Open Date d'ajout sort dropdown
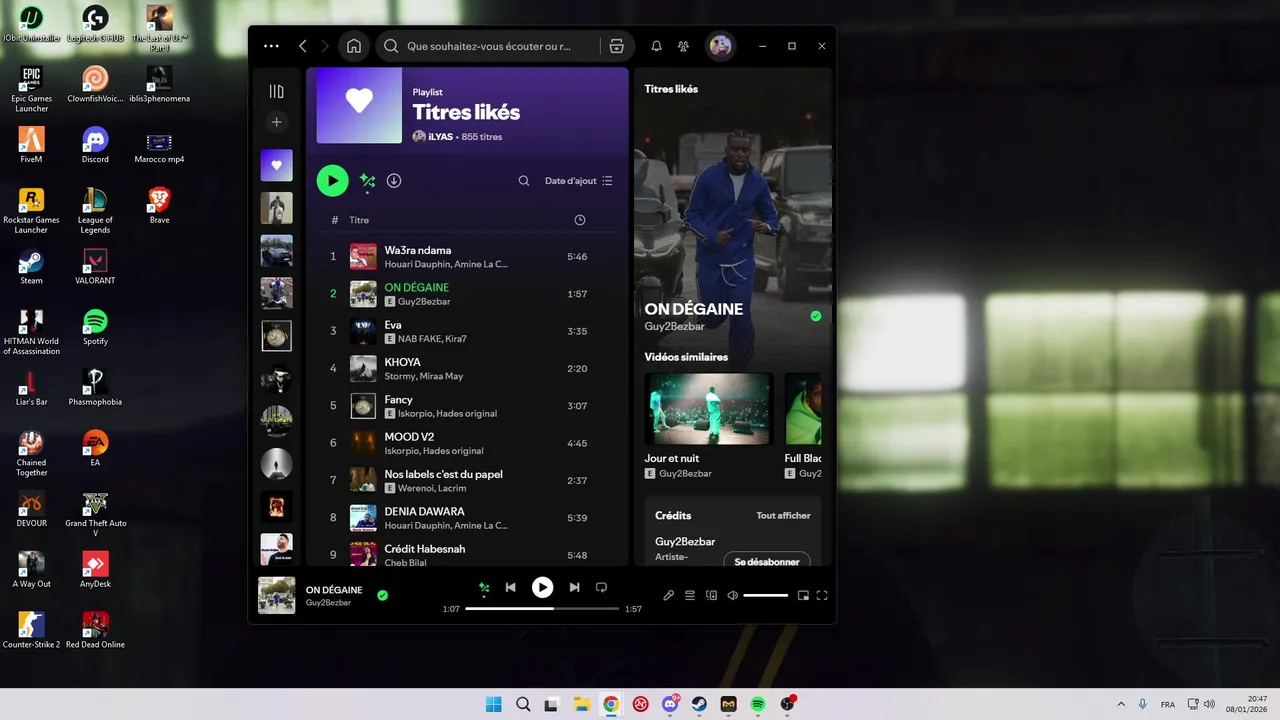This screenshot has width=1280, height=720. tap(579, 181)
